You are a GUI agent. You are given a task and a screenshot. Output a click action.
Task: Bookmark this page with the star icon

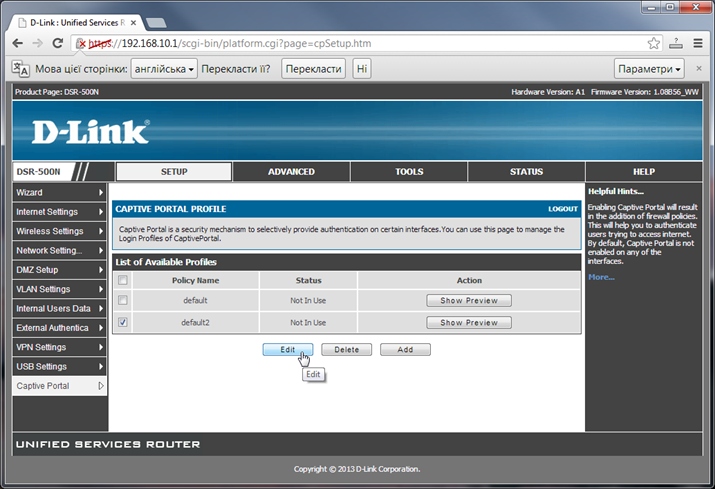coord(654,44)
